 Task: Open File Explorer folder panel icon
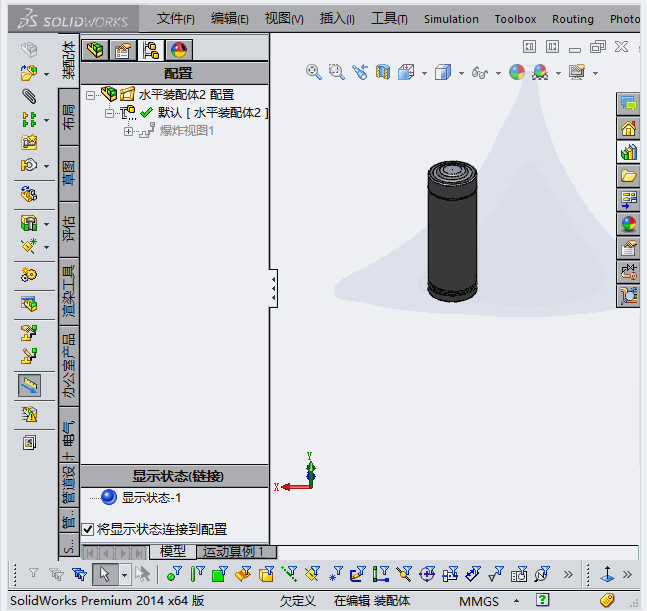pos(628,176)
